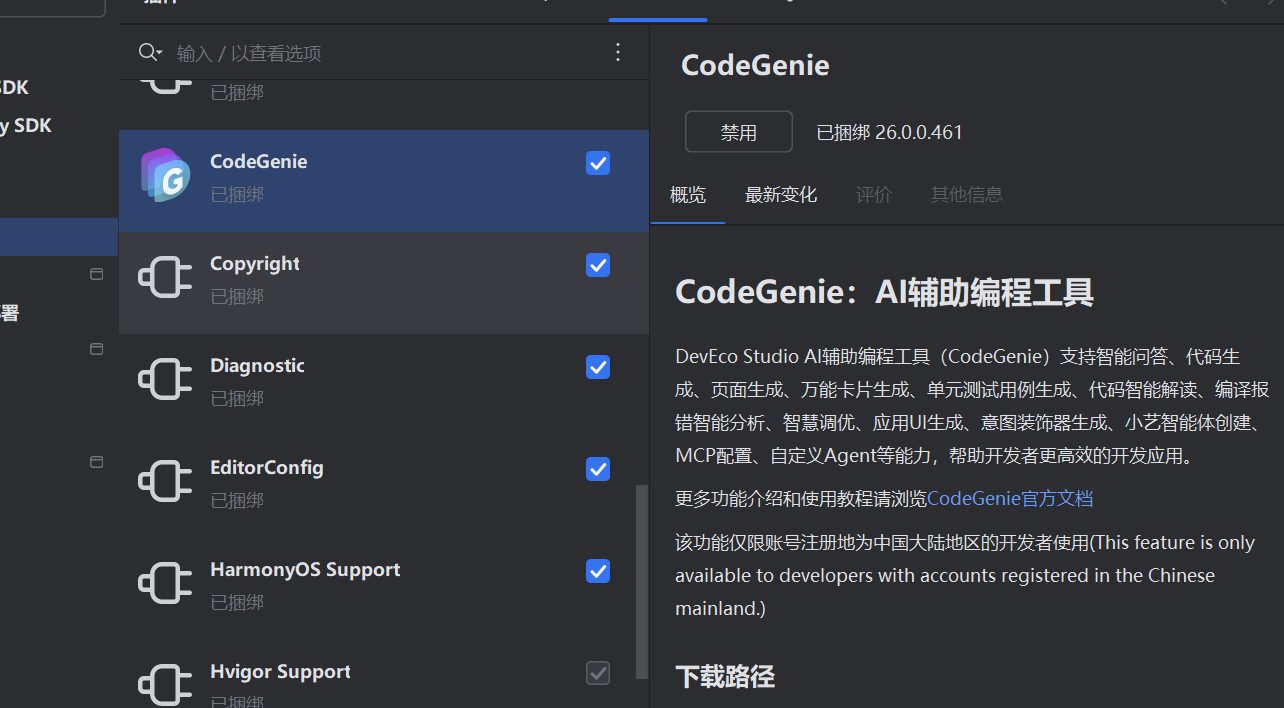Click the Copyright plugin plug icon
Viewport: 1284px width, 708px height.
point(165,278)
